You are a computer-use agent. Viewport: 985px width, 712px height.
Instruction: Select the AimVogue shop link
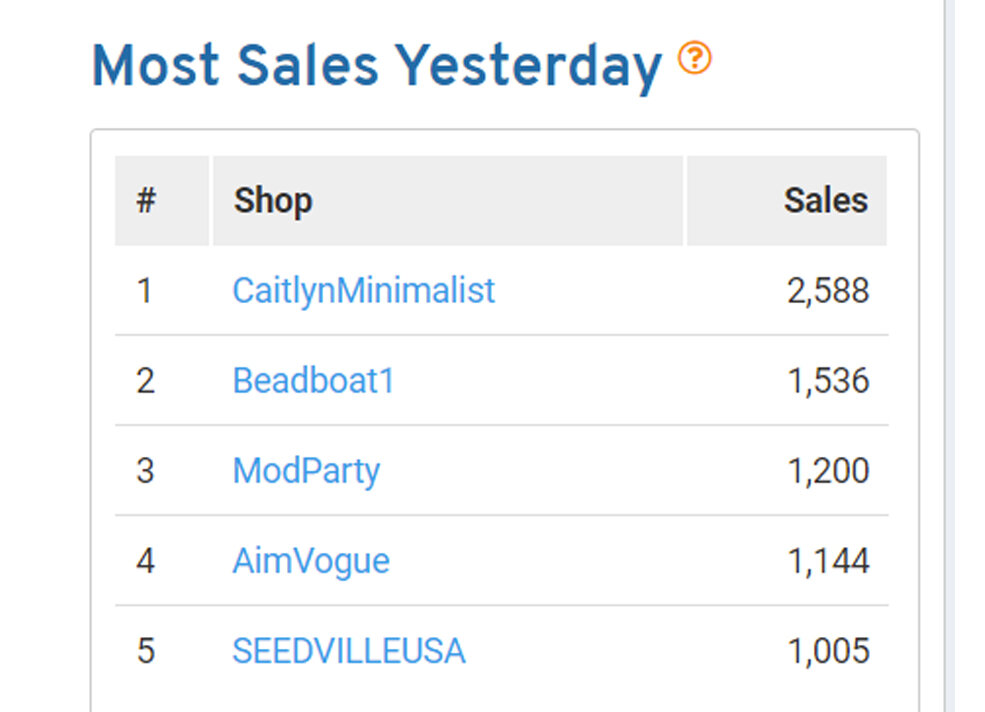coord(311,561)
